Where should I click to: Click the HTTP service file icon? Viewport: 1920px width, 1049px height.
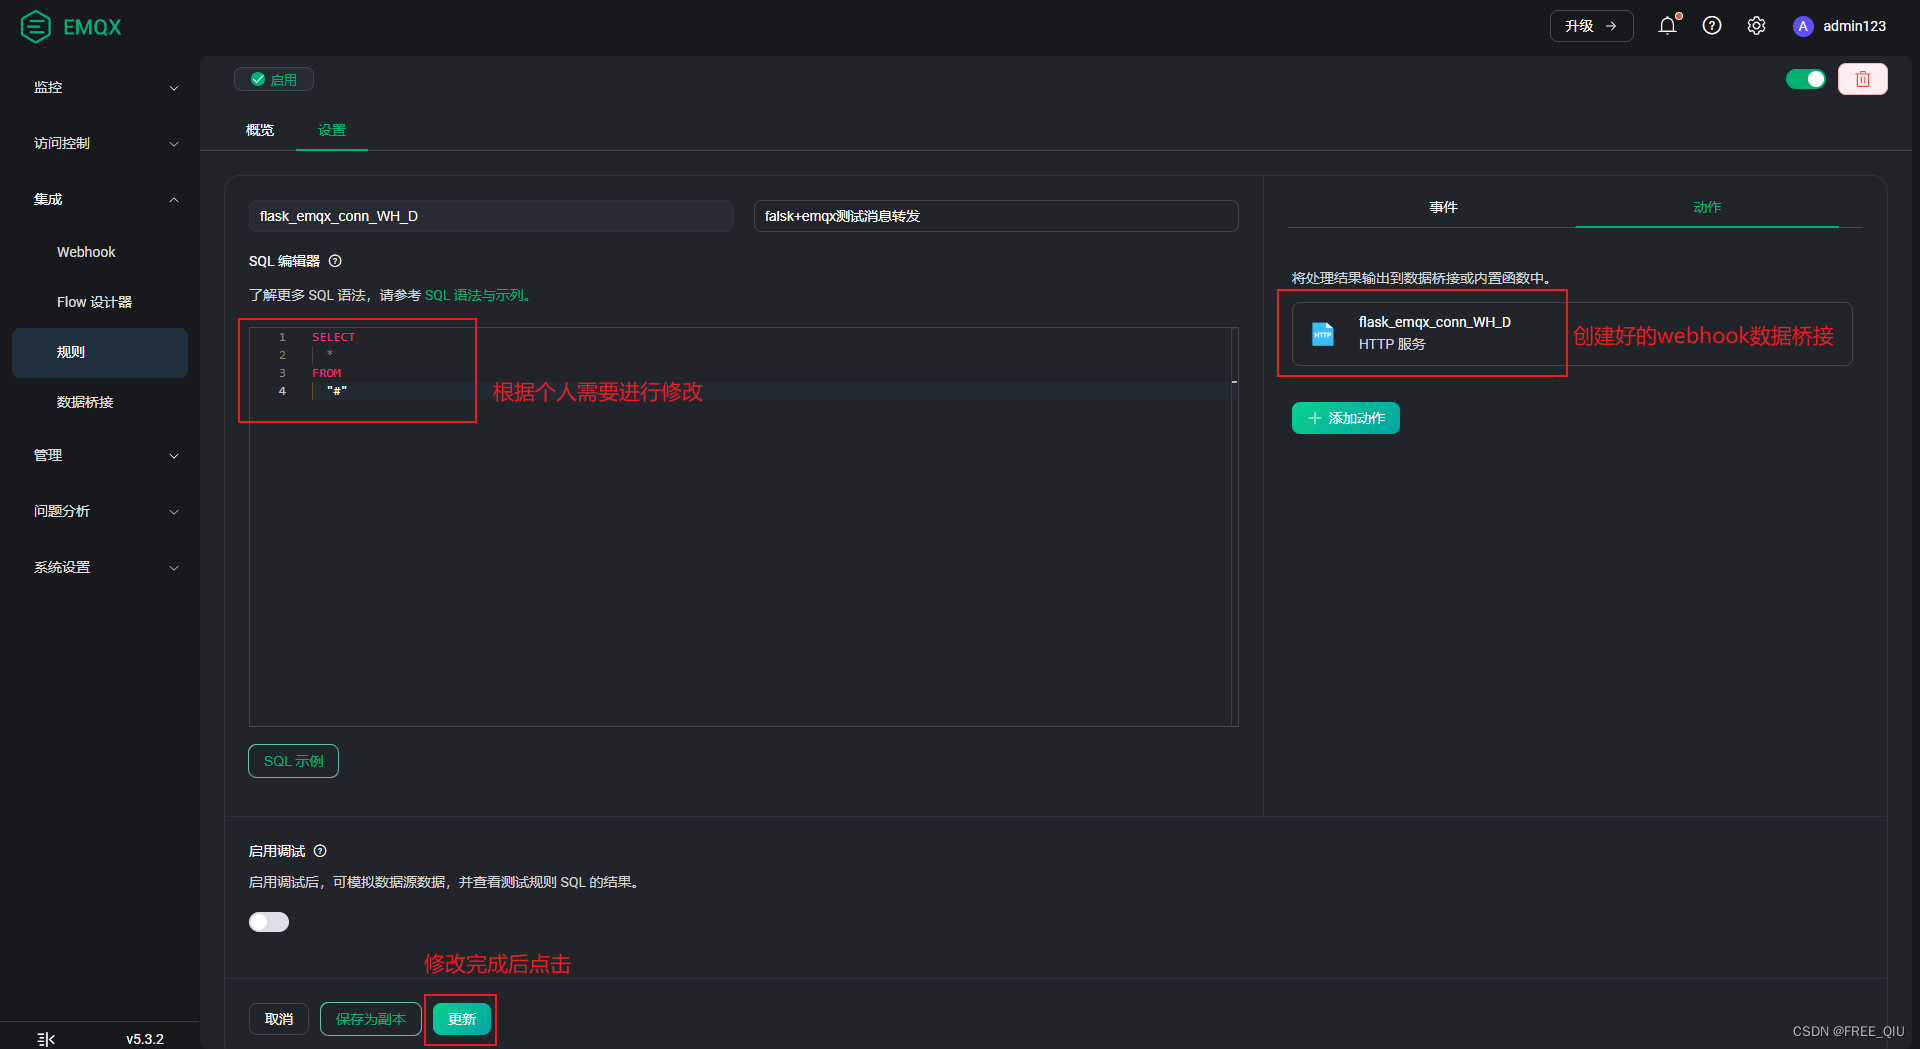(x=1322, y=333)
